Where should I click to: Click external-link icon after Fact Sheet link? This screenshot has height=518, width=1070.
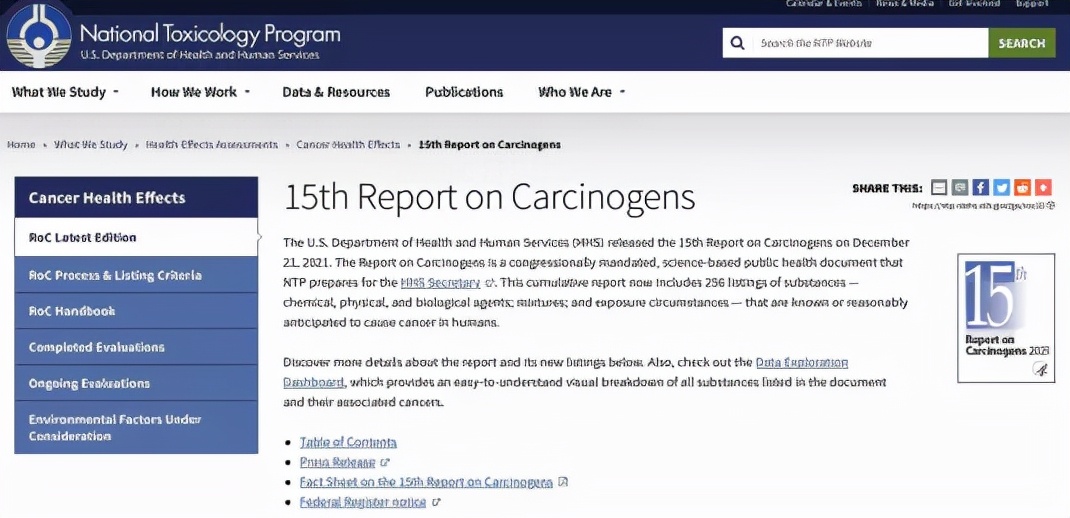(x=563, y=482)
